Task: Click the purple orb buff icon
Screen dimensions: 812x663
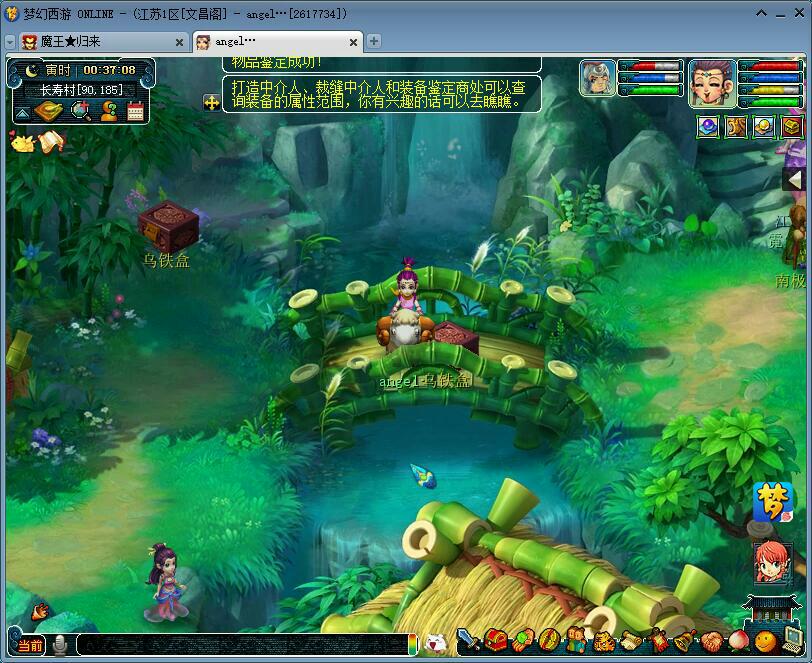Action: click(x=707, y=127)
